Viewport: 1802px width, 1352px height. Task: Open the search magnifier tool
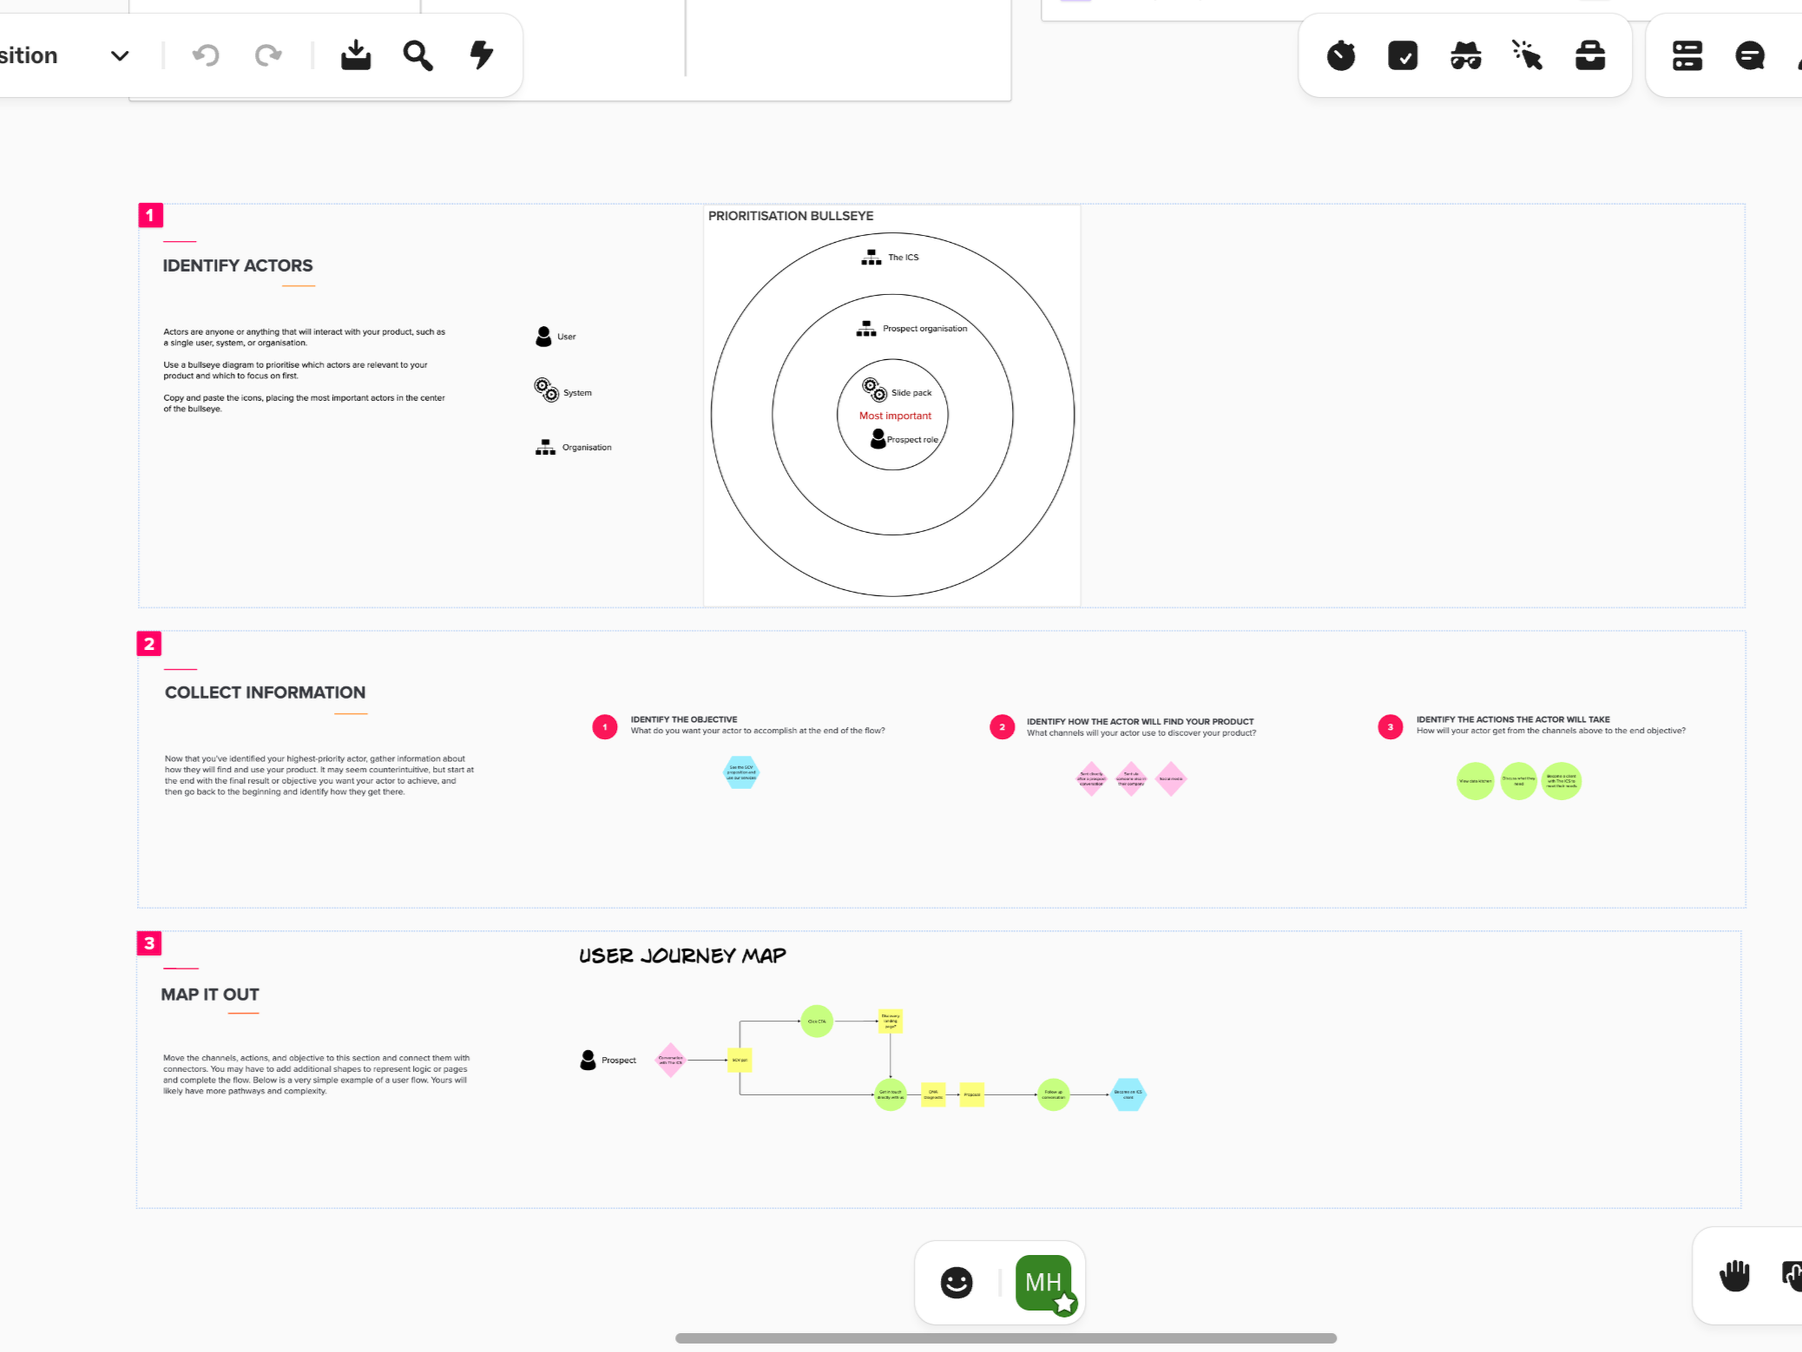418,55
